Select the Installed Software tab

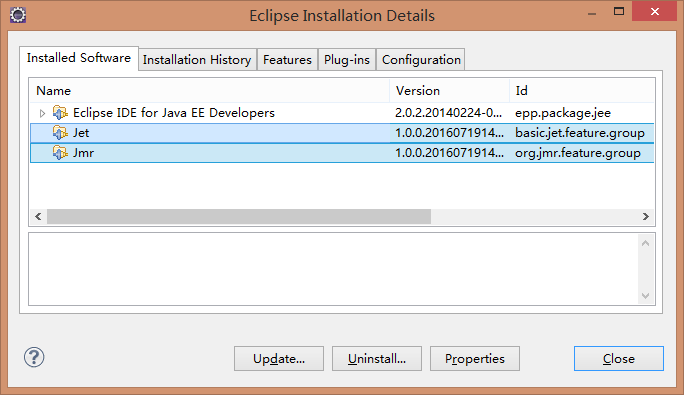(79, 58)
